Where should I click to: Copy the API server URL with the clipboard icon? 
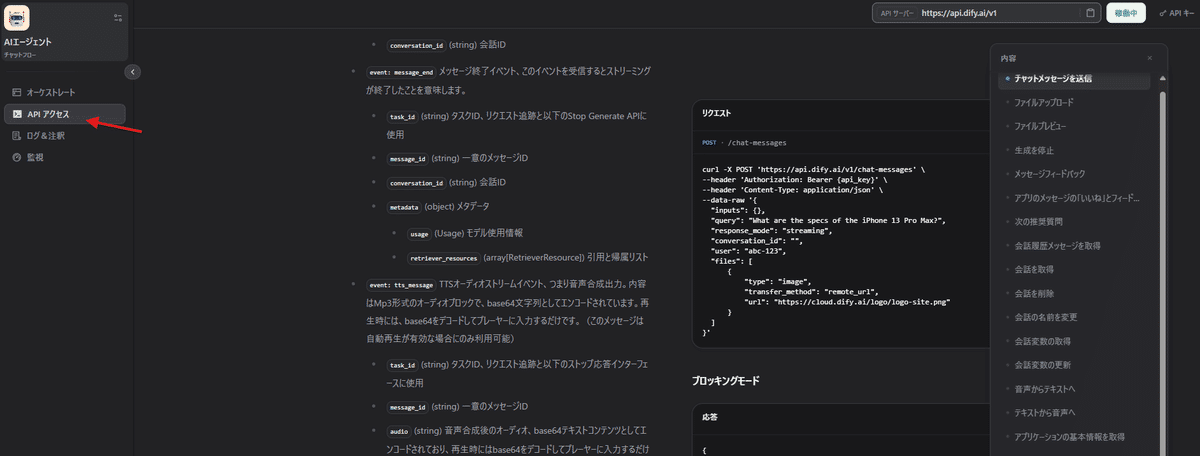(1090, 13)
